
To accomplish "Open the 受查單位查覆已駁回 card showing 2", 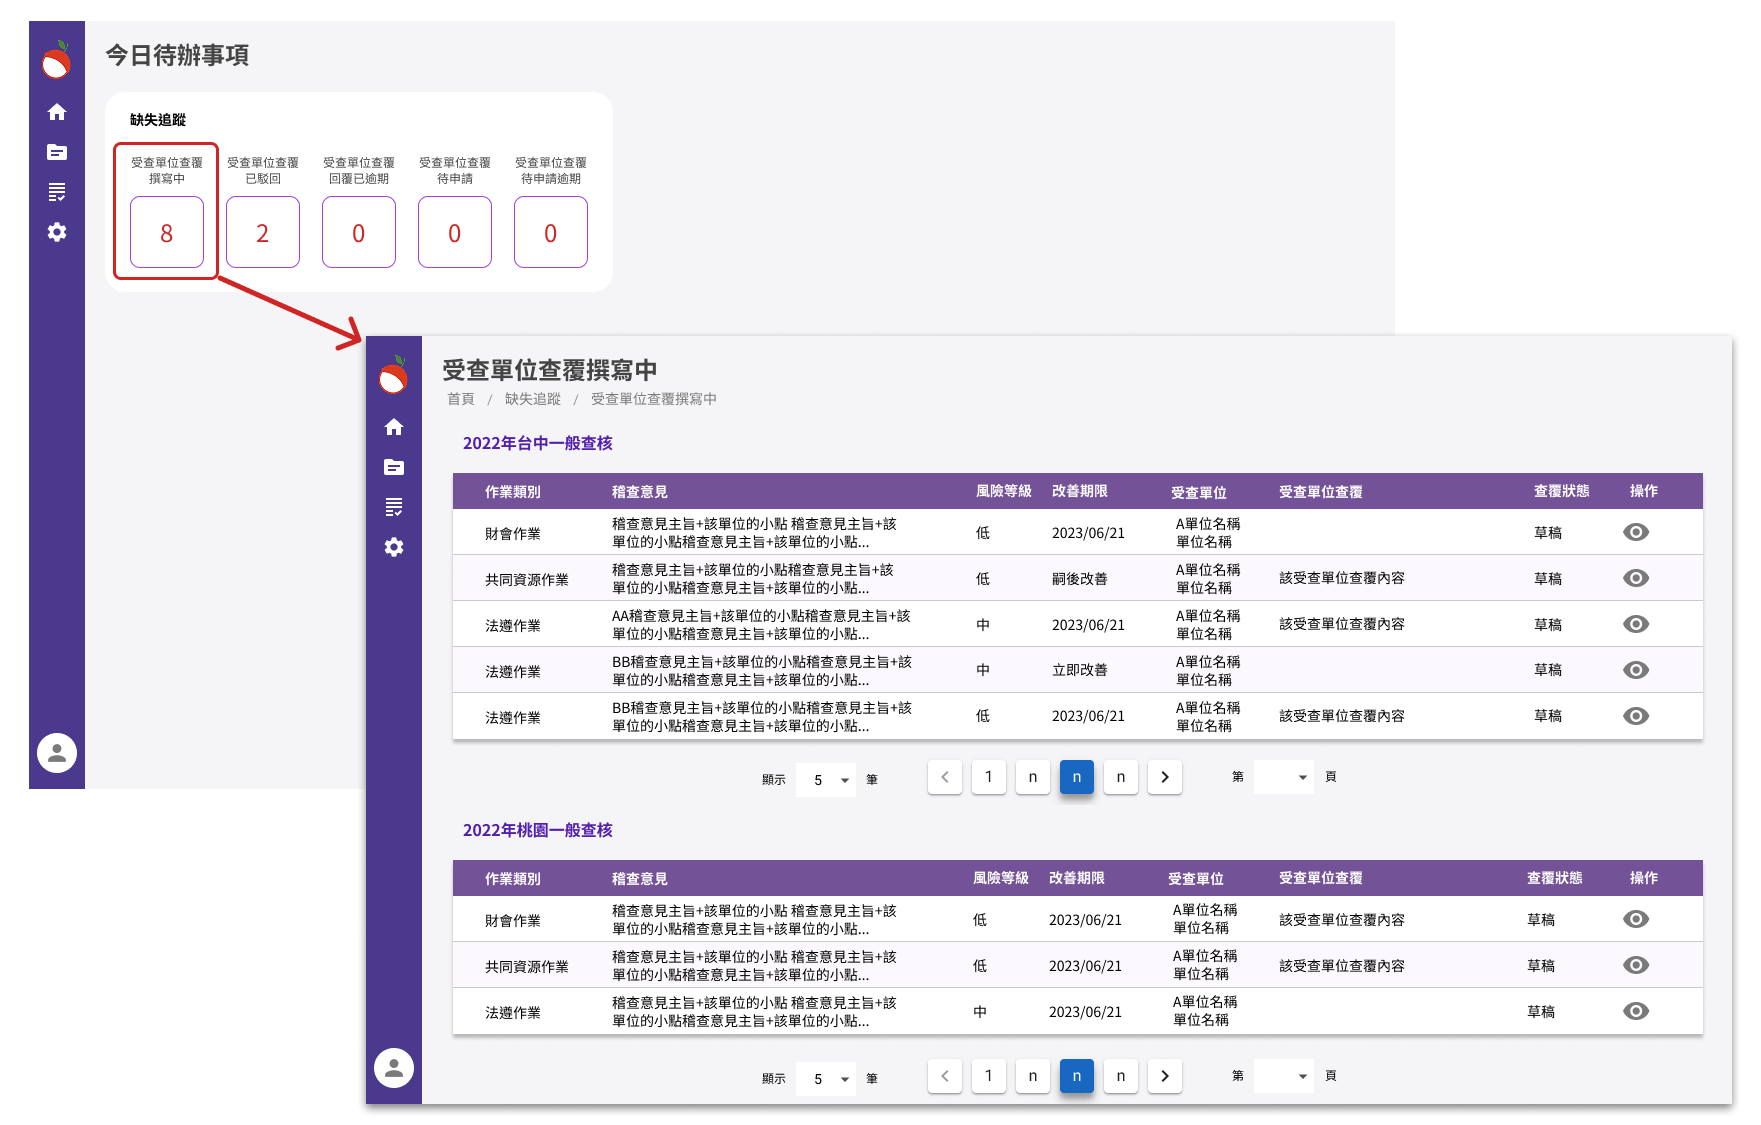I will (262, 232).
